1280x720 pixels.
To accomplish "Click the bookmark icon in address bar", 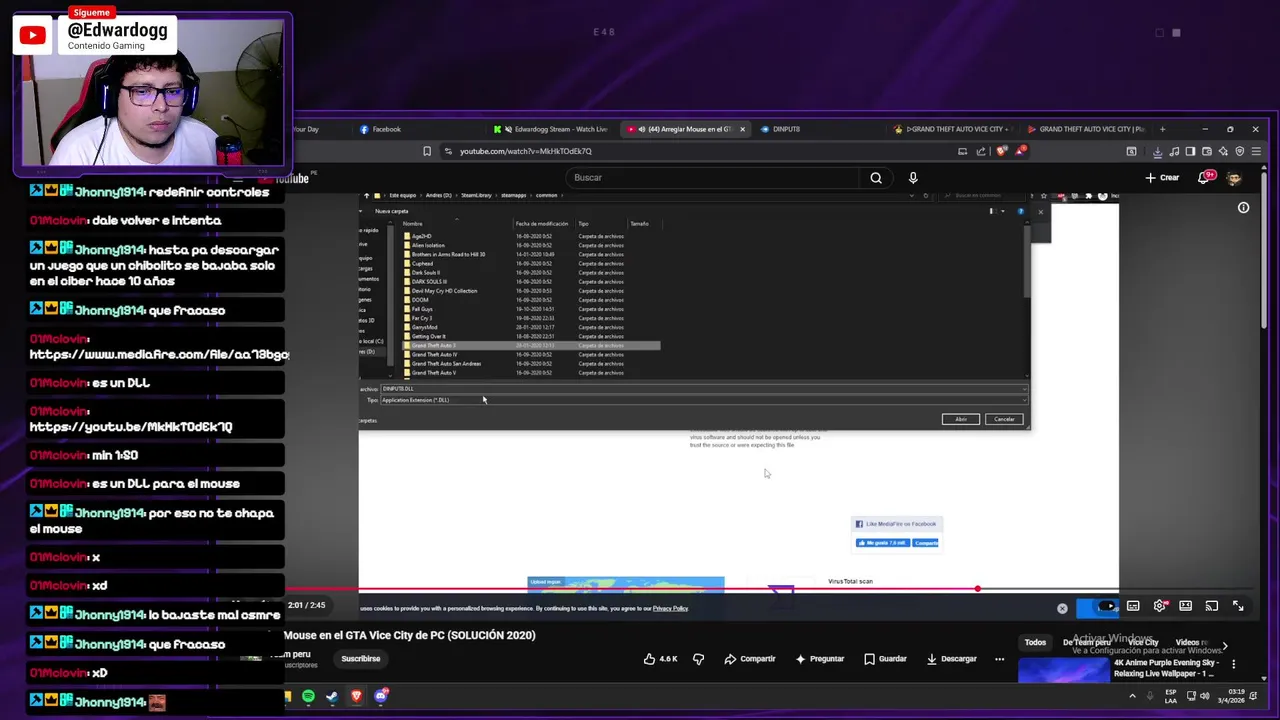I will point(427,151).
